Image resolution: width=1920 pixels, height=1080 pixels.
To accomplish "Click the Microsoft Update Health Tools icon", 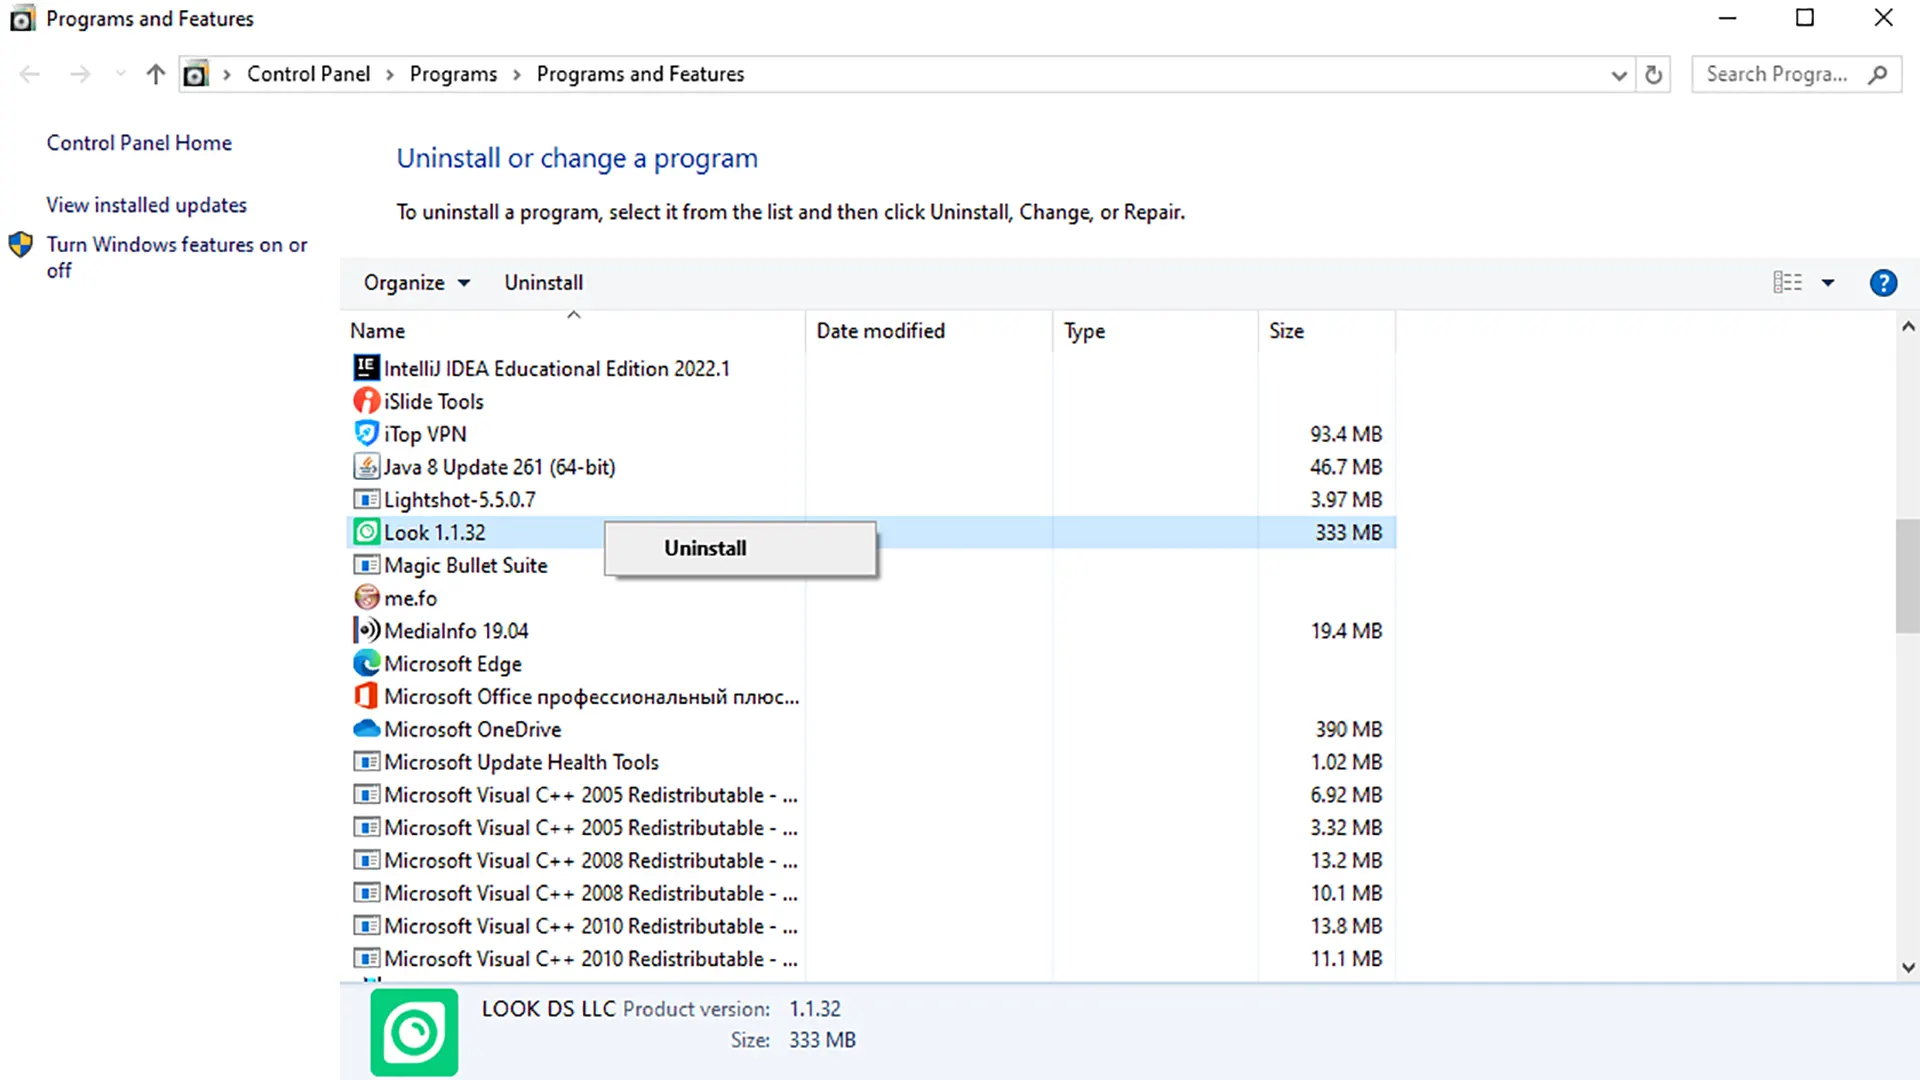I will (x=367, y=762).
